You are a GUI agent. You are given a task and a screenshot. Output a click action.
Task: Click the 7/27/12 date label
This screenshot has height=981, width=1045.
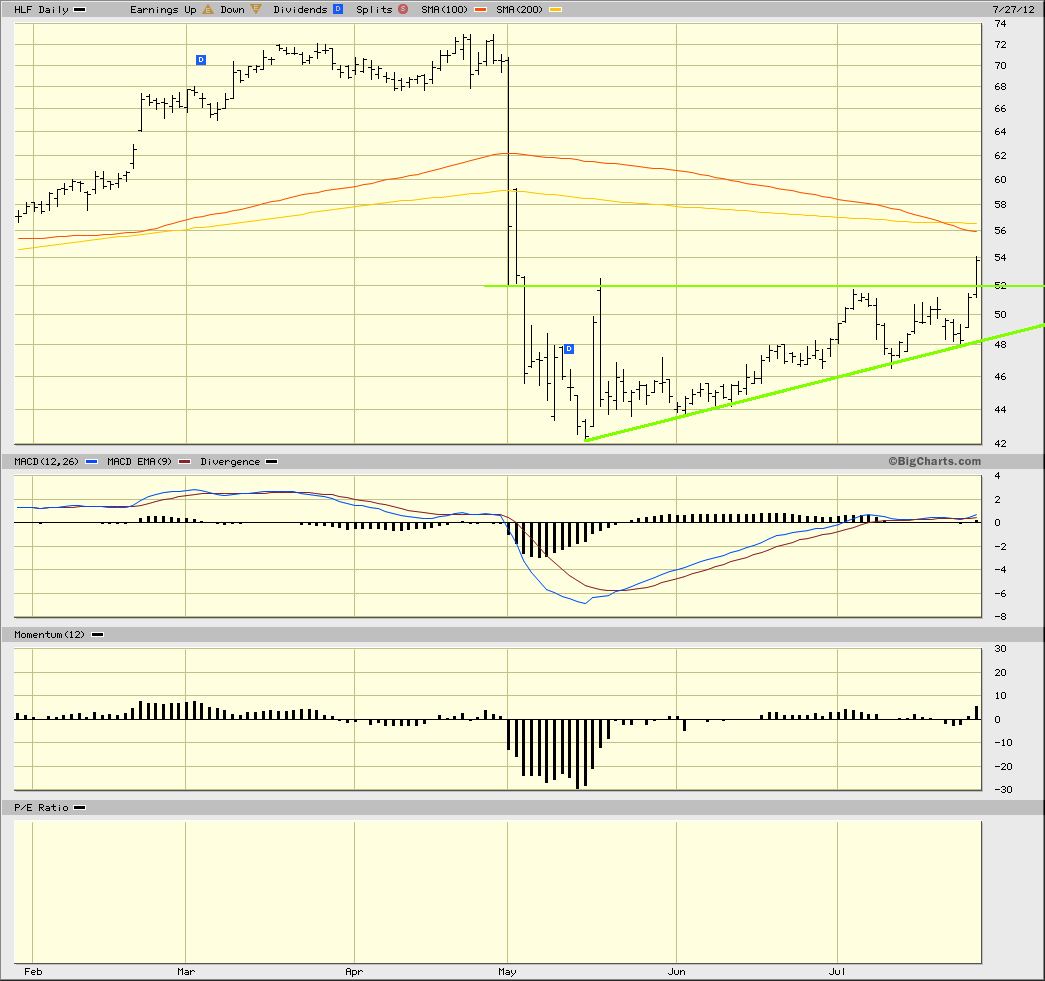tap(1014, 9)
